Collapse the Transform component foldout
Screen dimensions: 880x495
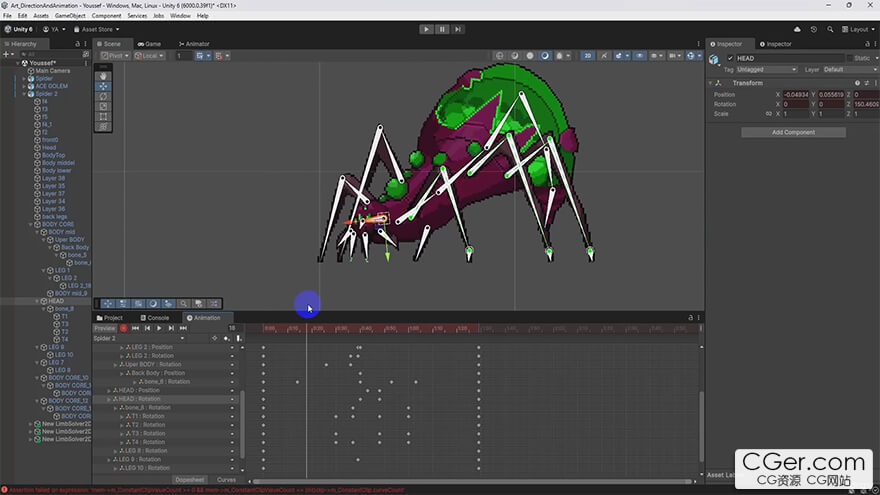coord(711,83)
